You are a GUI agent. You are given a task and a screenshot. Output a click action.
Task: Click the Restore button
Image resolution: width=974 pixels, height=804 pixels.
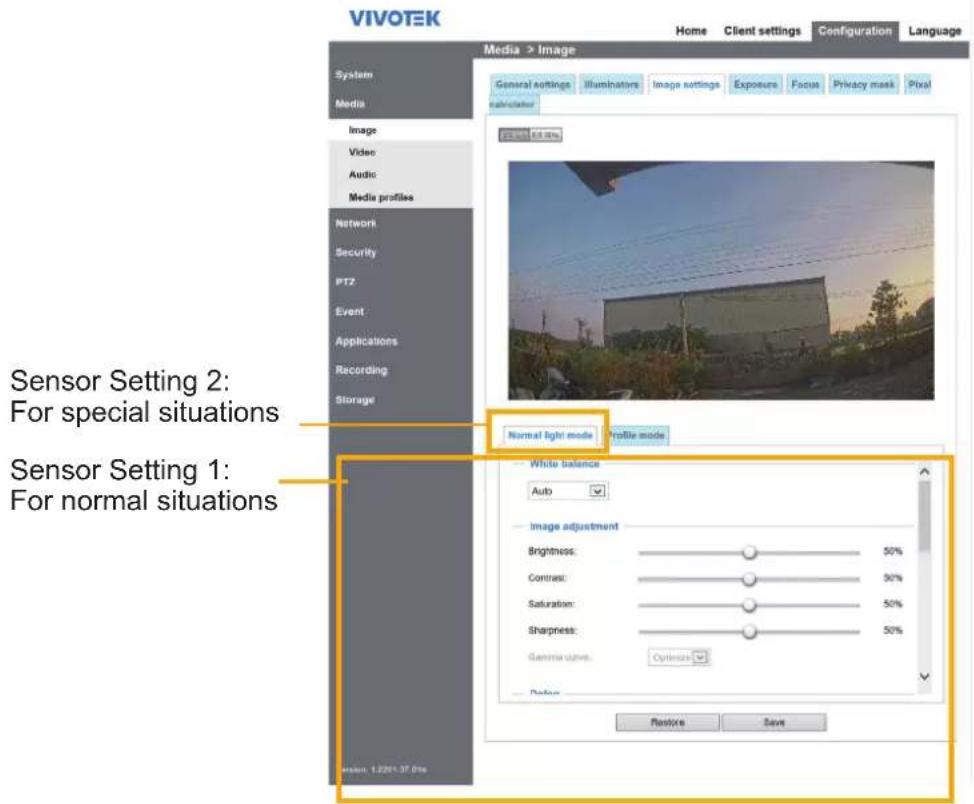667,722
